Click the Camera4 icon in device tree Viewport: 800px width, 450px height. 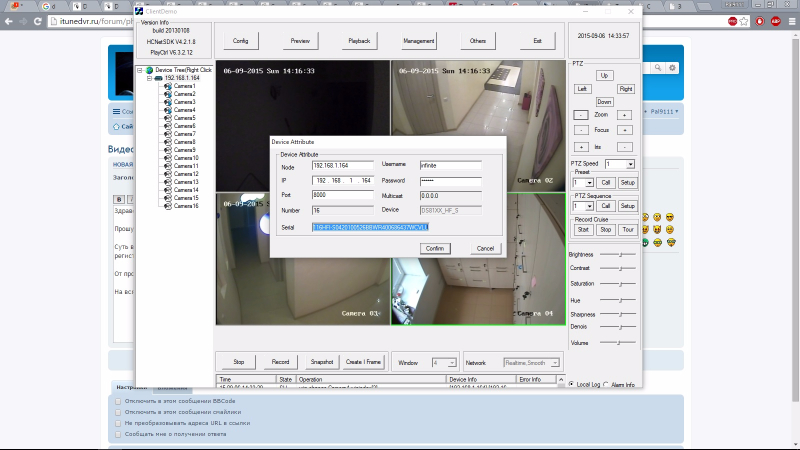click(x=168, y=110)
